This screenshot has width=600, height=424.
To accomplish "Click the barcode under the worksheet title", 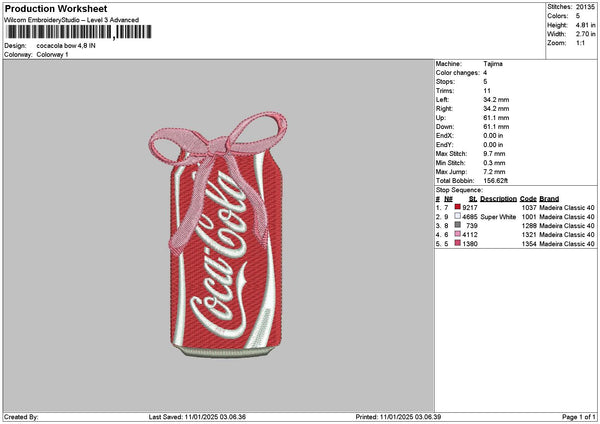I will click(x=79, y=32).
